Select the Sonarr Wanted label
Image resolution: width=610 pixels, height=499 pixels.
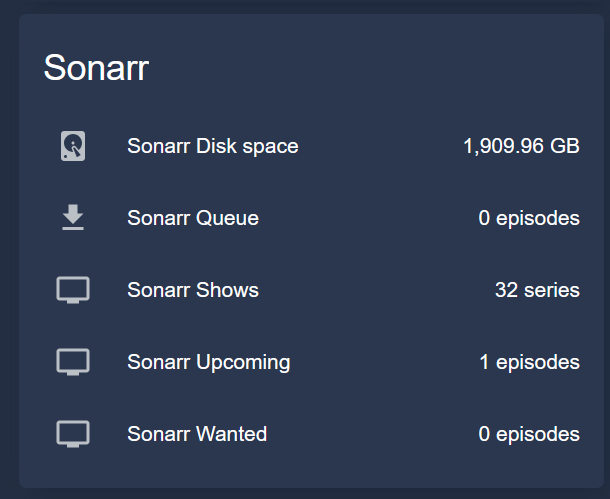coord(197,434)
